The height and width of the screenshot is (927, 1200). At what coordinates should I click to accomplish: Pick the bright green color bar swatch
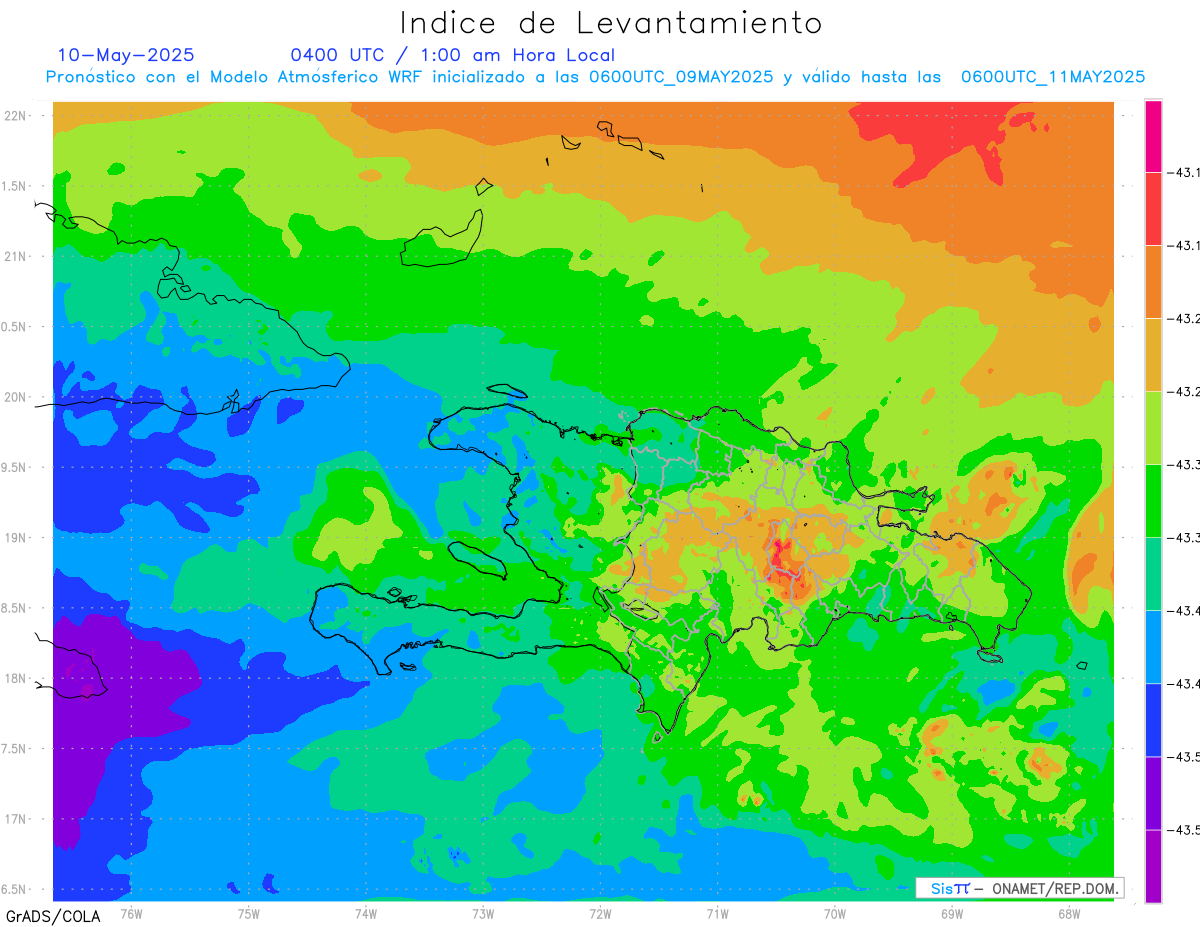1153,501
